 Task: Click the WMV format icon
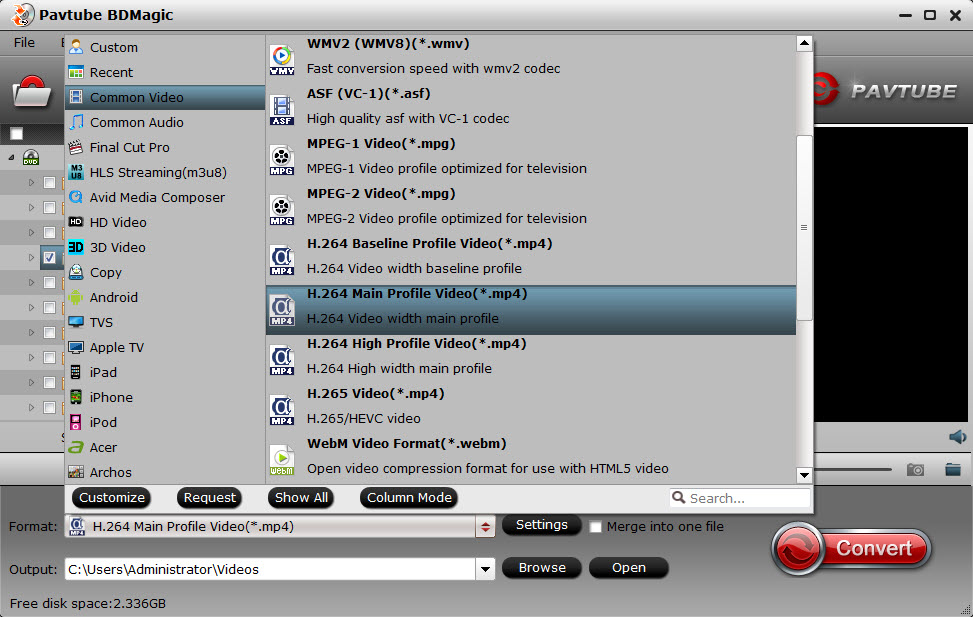(x=282, y=60)
